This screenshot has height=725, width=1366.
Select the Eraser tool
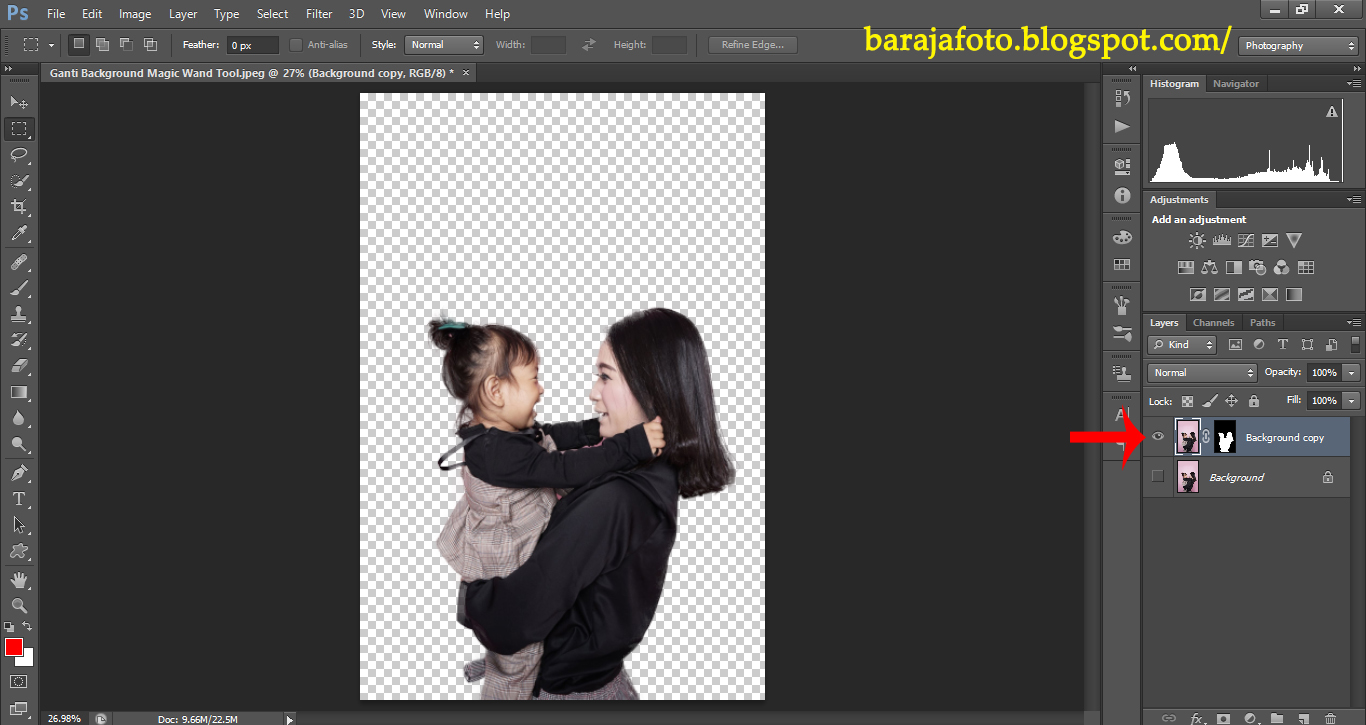click(19, 366)
